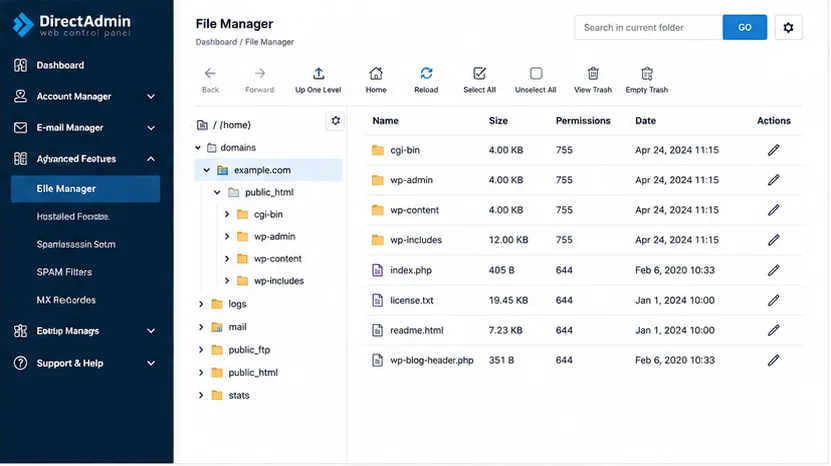Screen dimensions: 831x466
Task: Click the Select All checkbox icon
Action: (x=480, y=73)
